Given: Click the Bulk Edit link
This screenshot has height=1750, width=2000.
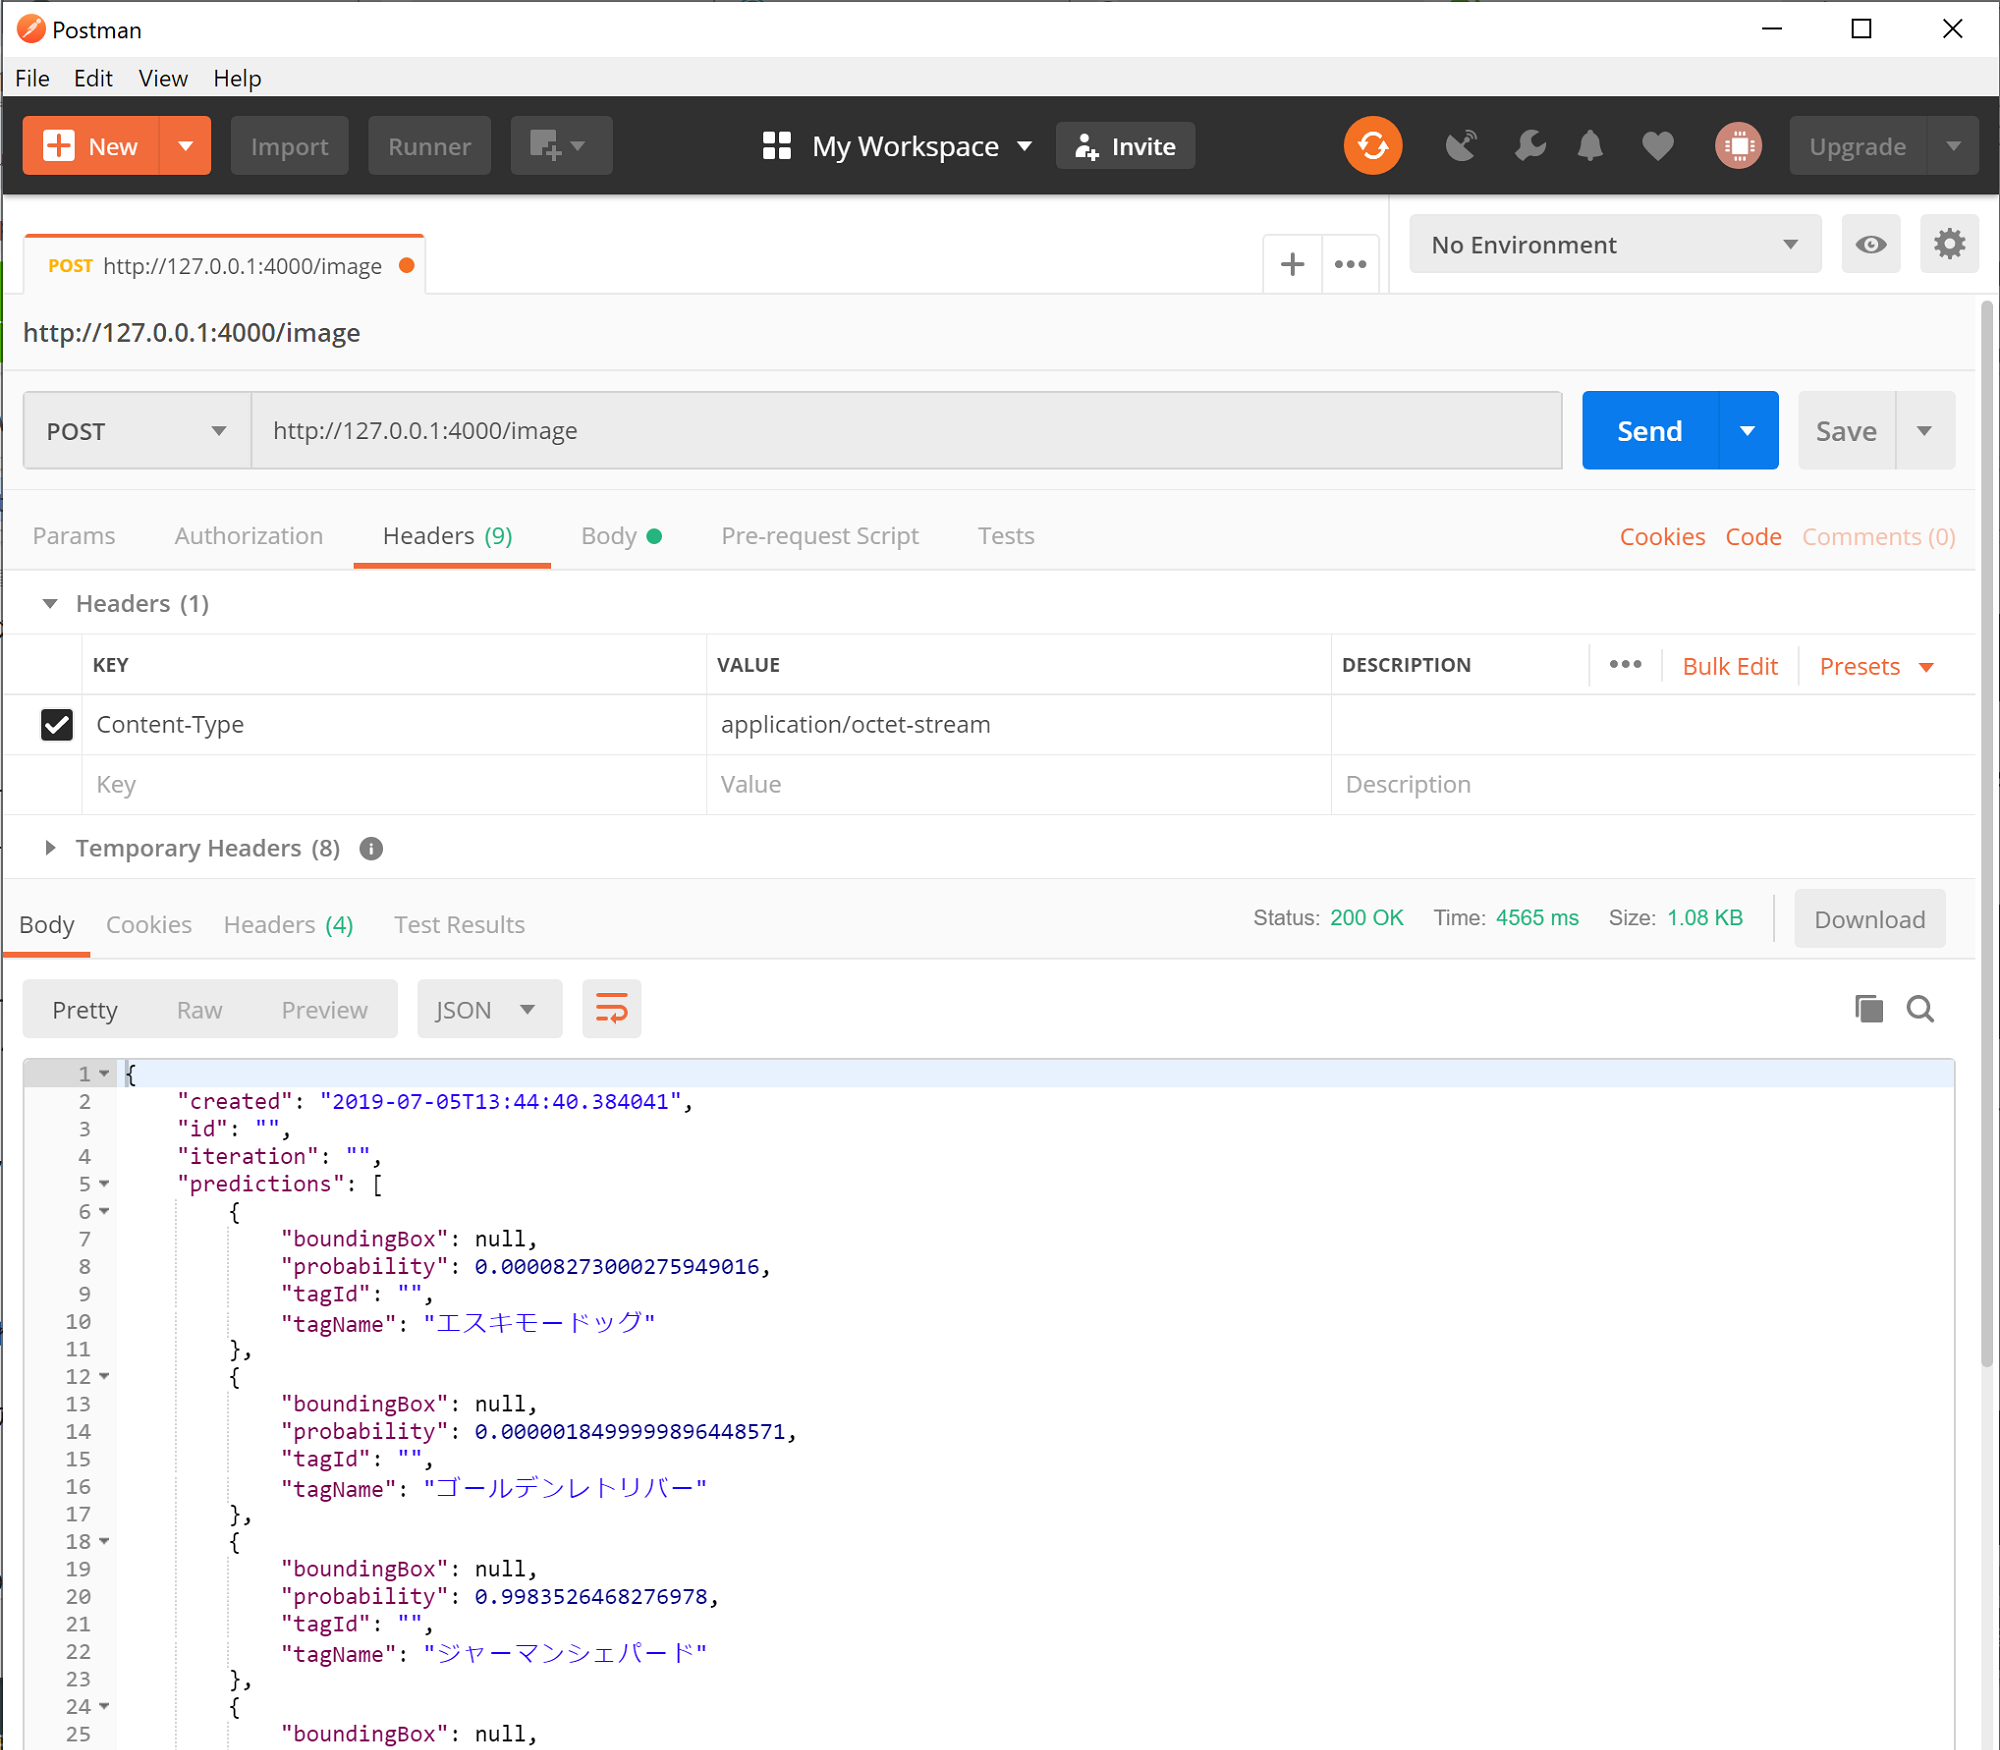Looking at the screenshot, I should [1729, 666].
